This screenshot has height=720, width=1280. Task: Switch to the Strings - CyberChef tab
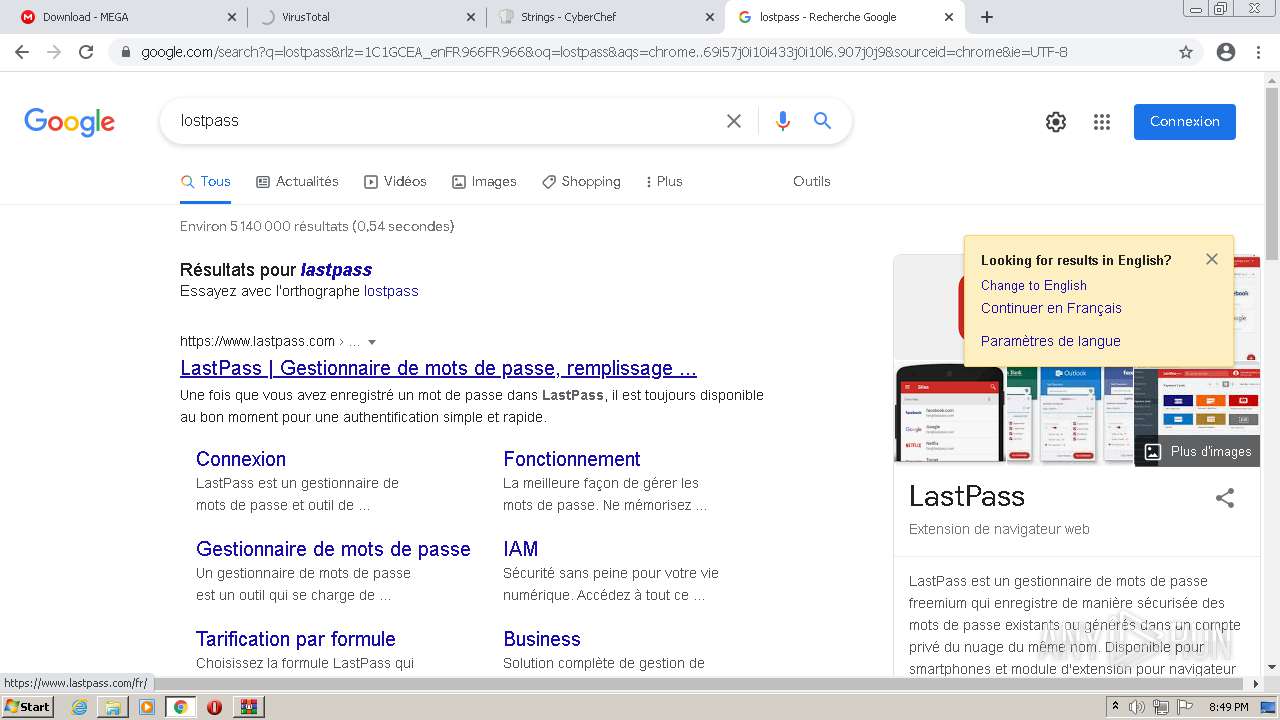coord(606,17)
